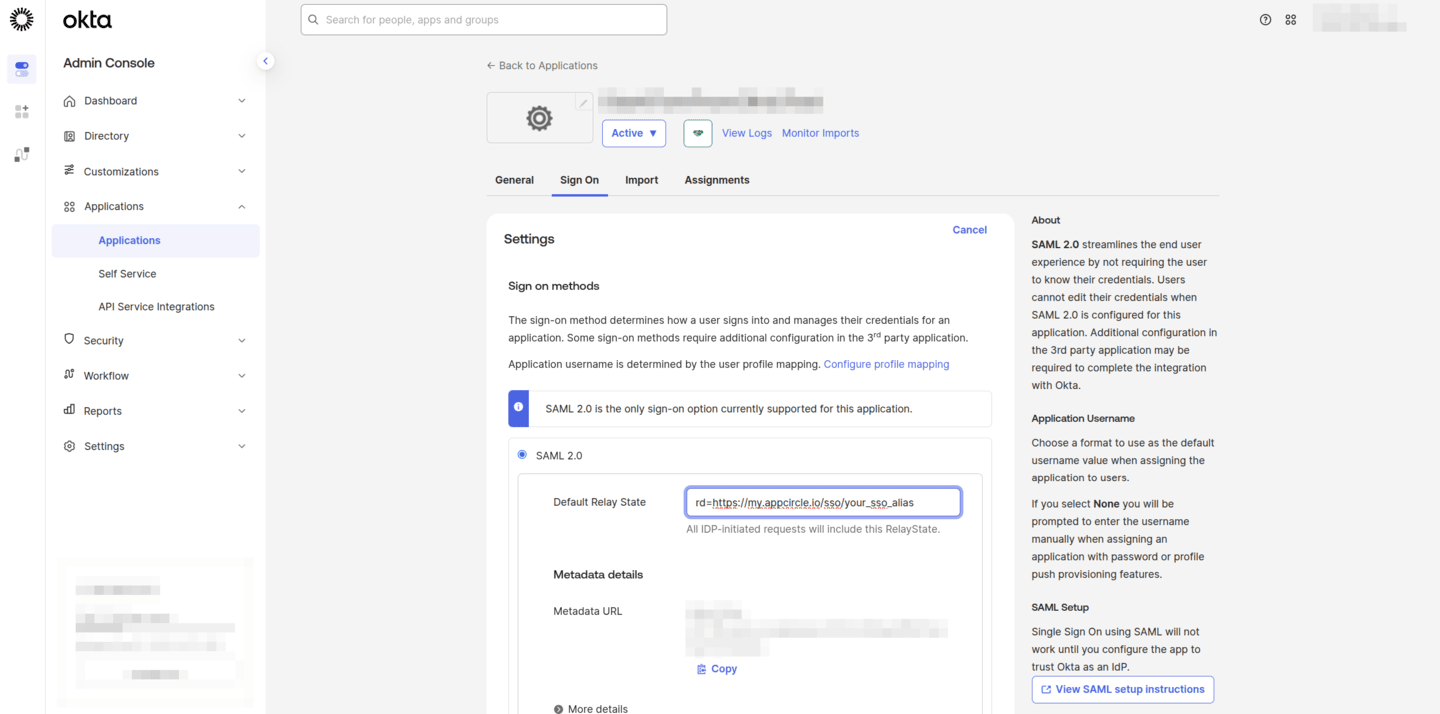Viewport: 1440px width, 714px height.
Task: Open the apps grid icon in header
Action: click(1291, 20)
